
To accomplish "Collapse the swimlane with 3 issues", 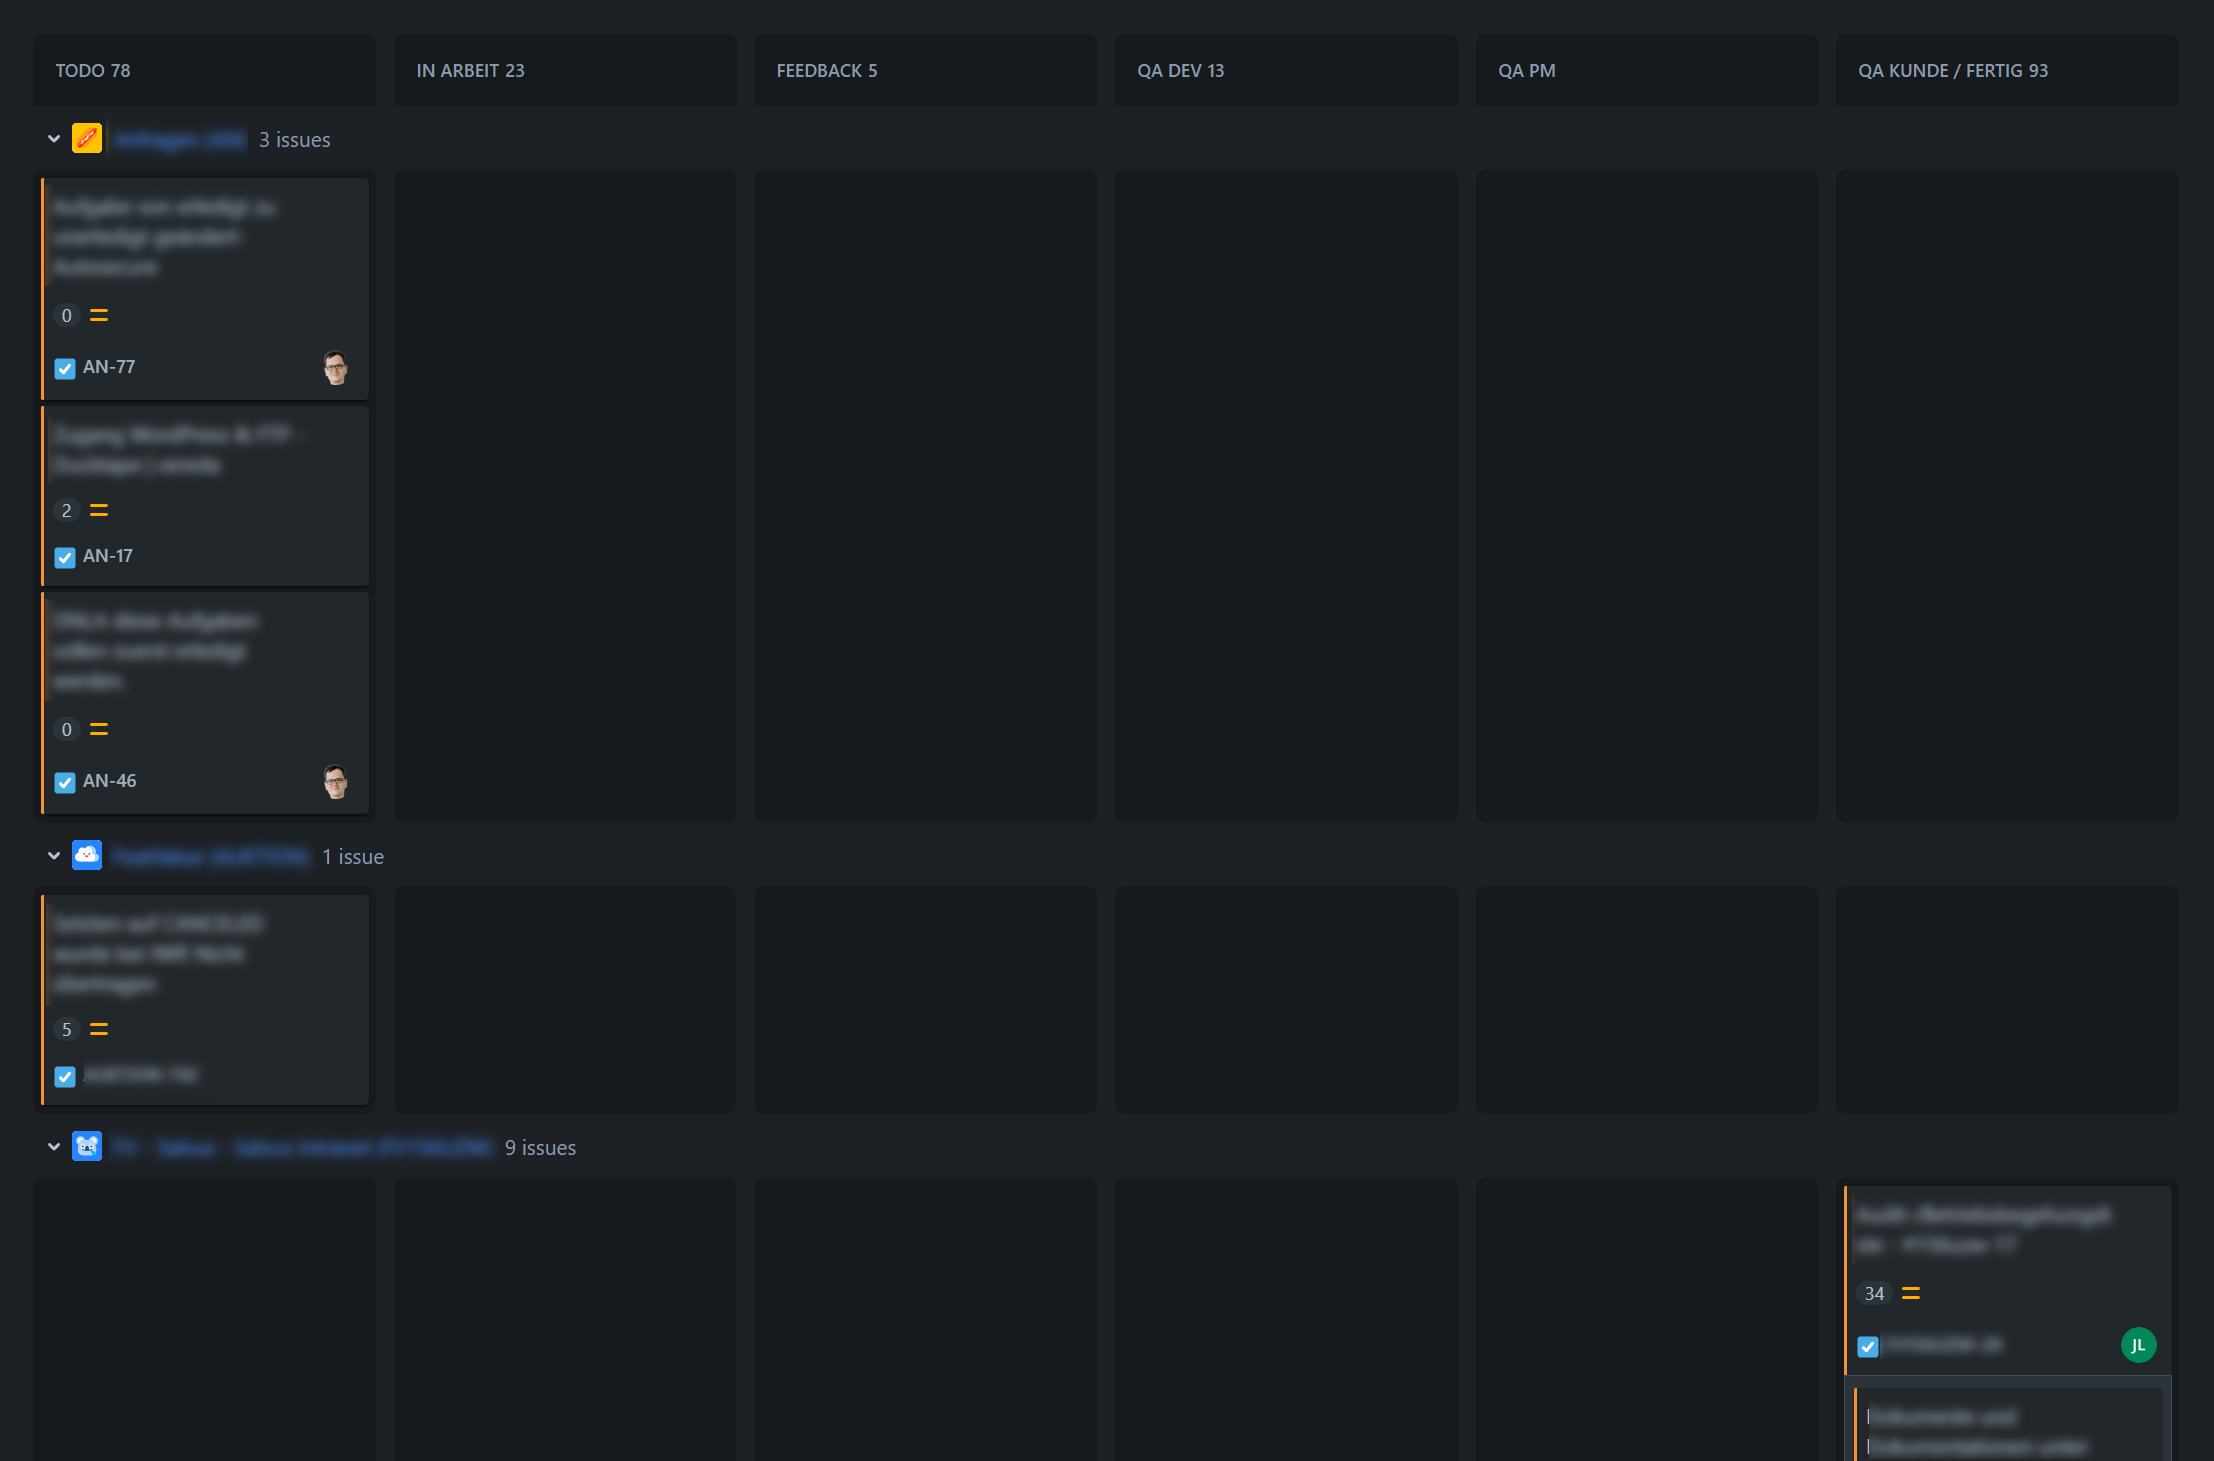I will pos(54,139).
